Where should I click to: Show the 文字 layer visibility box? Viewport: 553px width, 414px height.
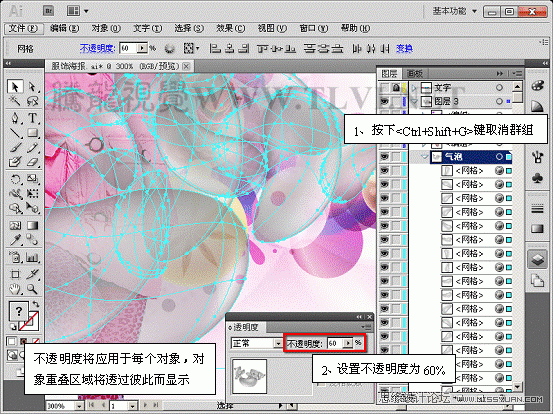point(384,87)
